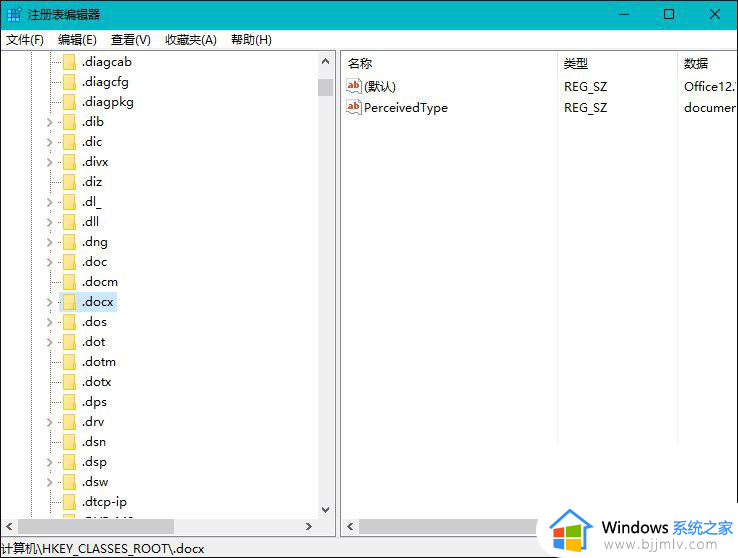Expand the .dot key
738x558 pixels.
(x=49, y=342)
